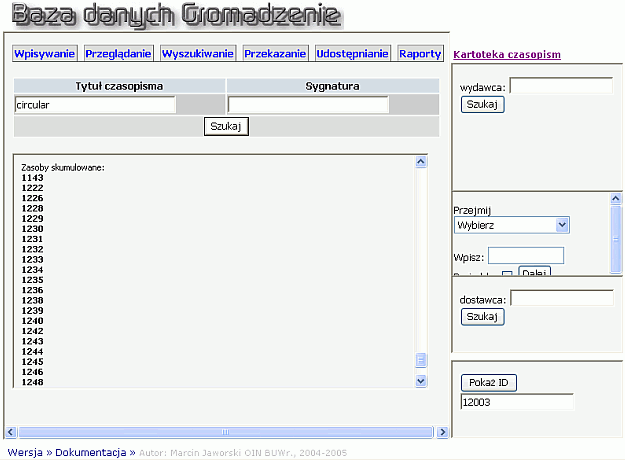Select result entry 1222

tap(33, 188)
